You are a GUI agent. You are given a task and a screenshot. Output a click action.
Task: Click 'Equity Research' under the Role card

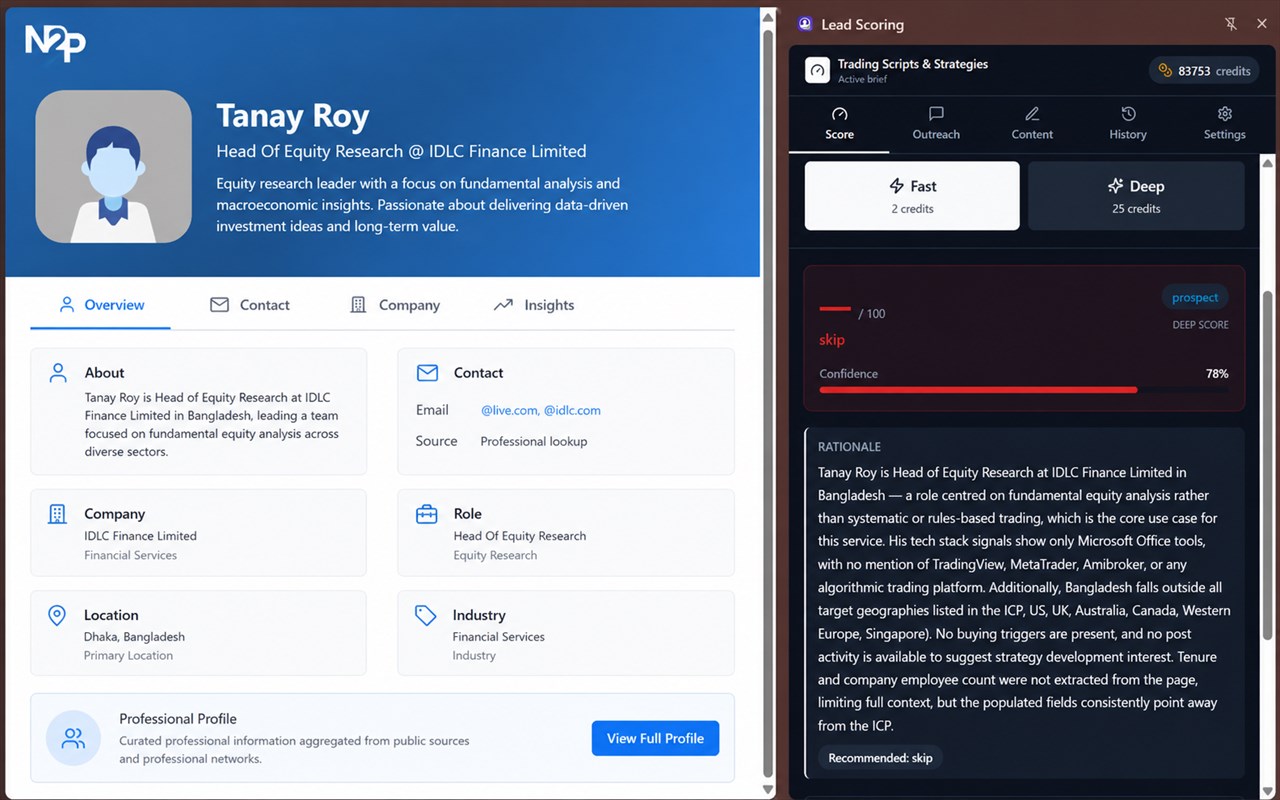495,555
